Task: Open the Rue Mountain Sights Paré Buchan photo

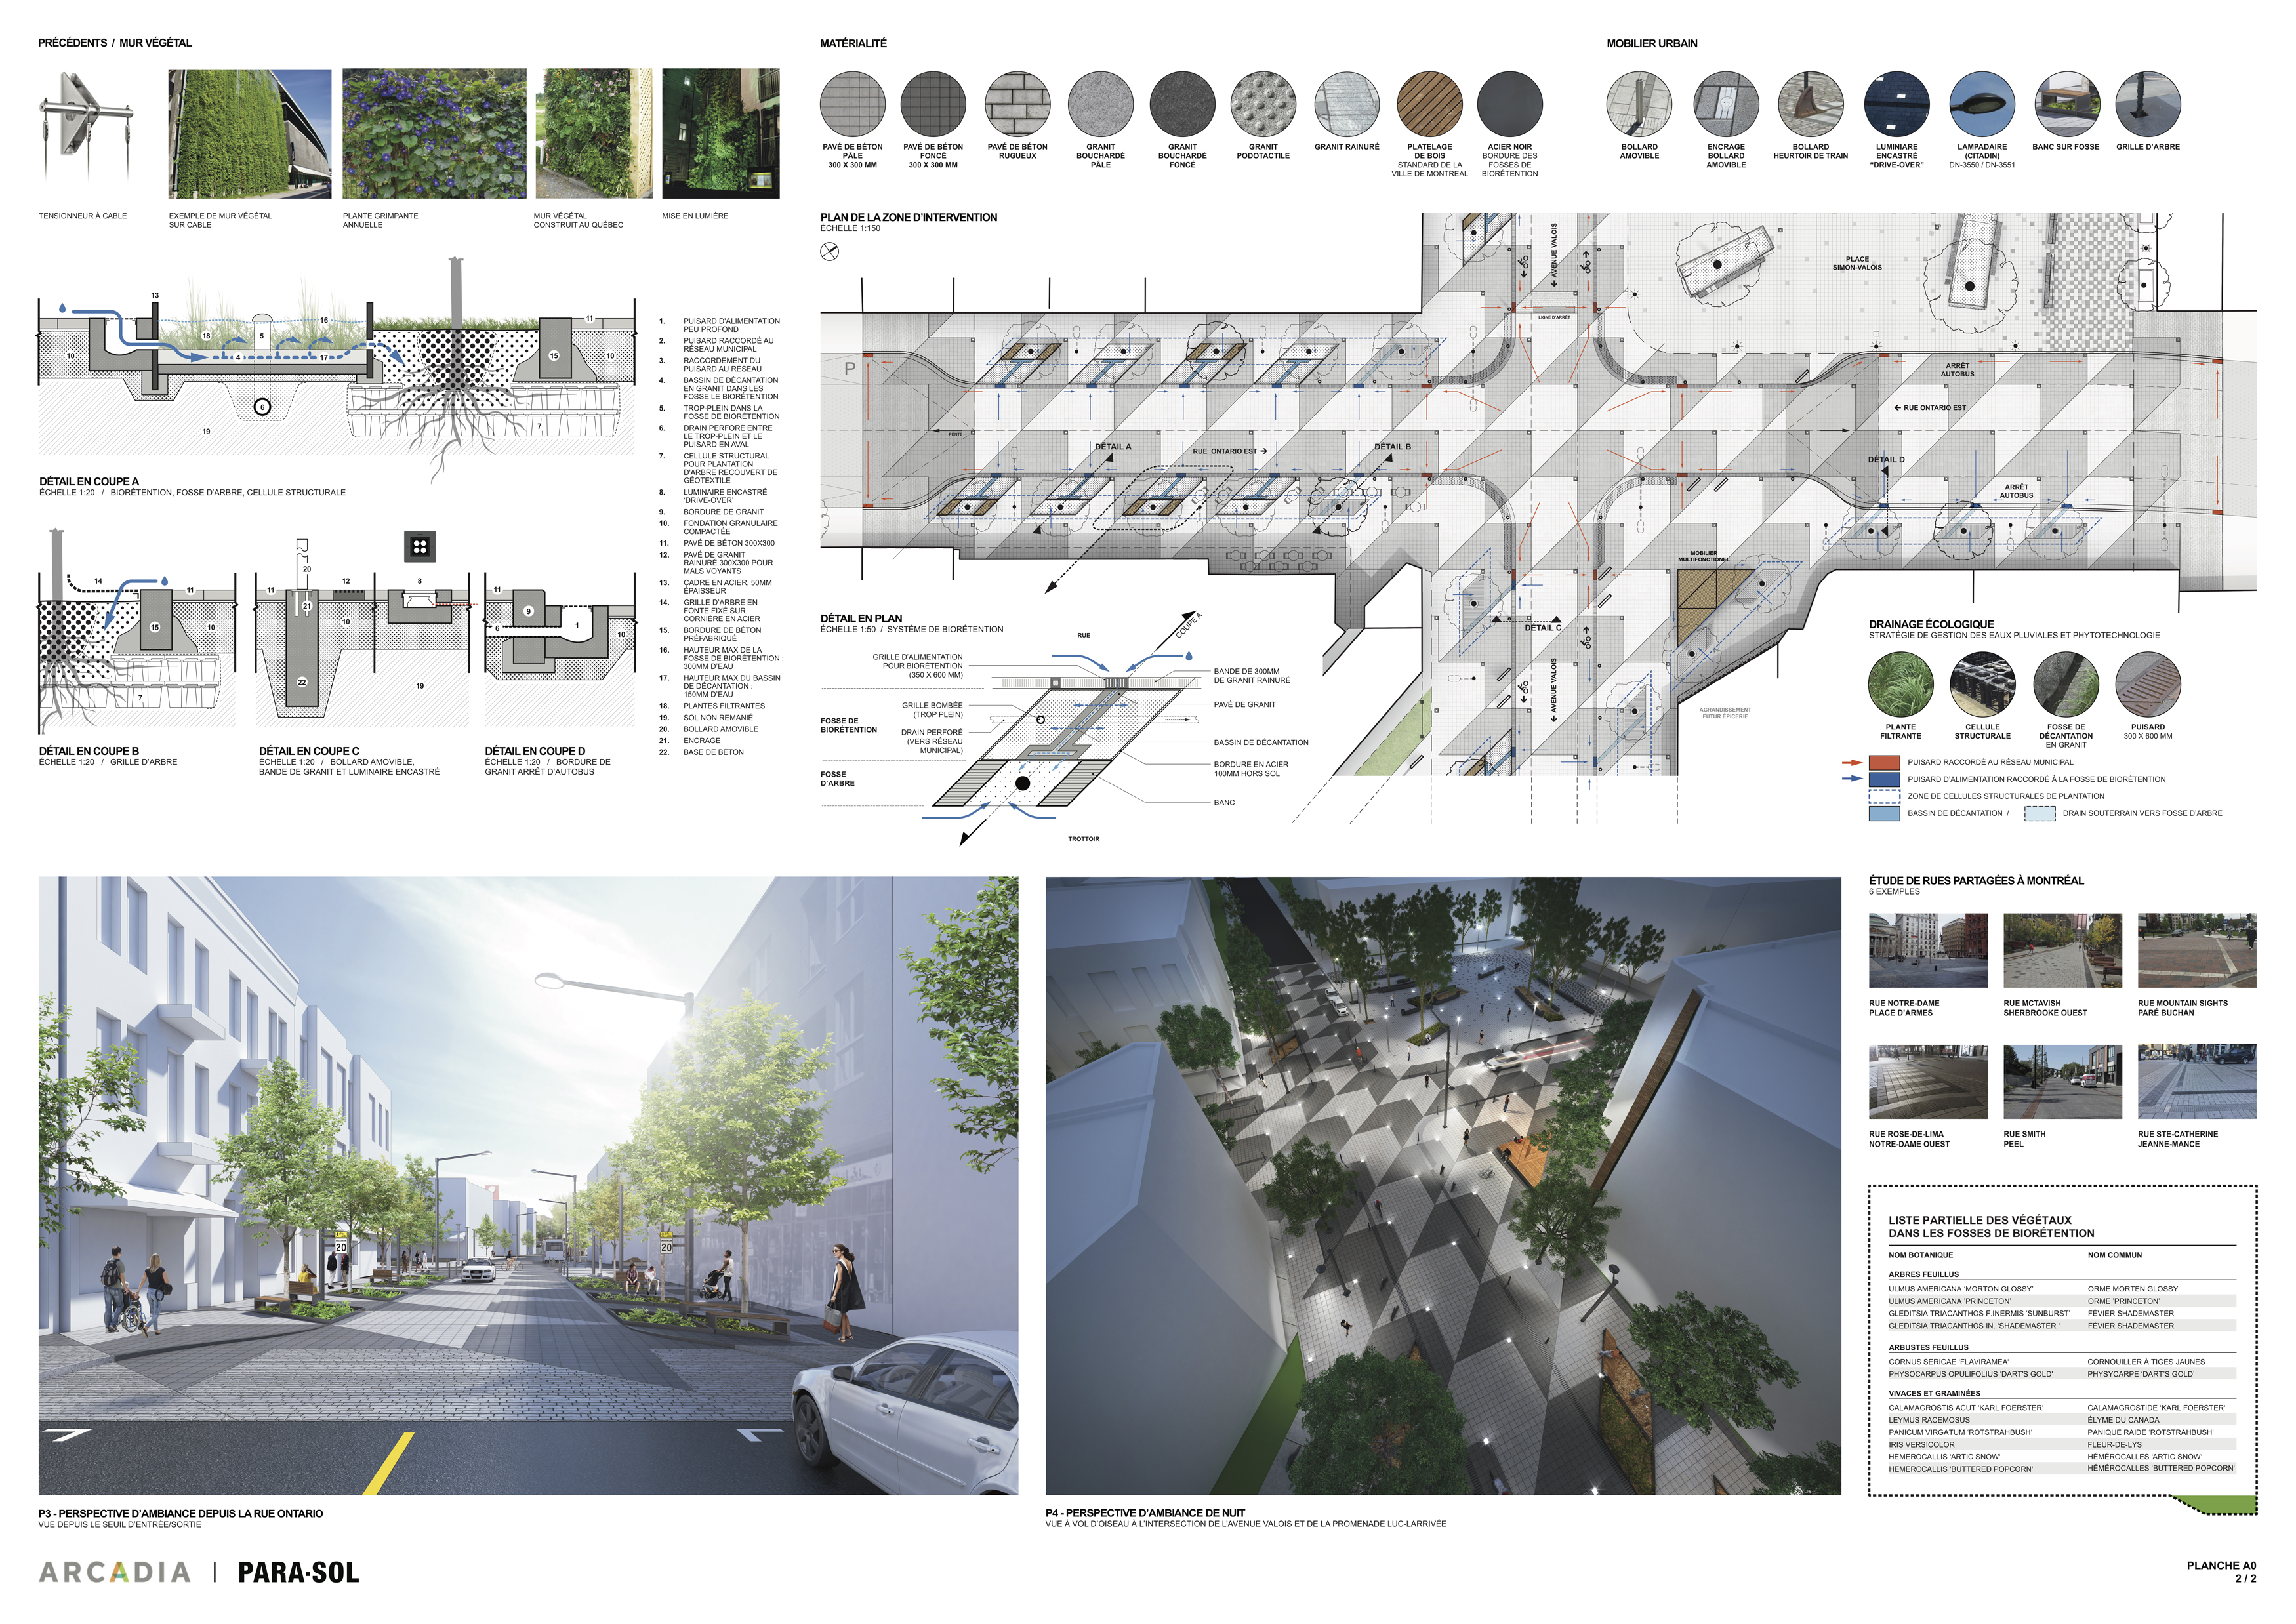Action: tap(2197, 951)
